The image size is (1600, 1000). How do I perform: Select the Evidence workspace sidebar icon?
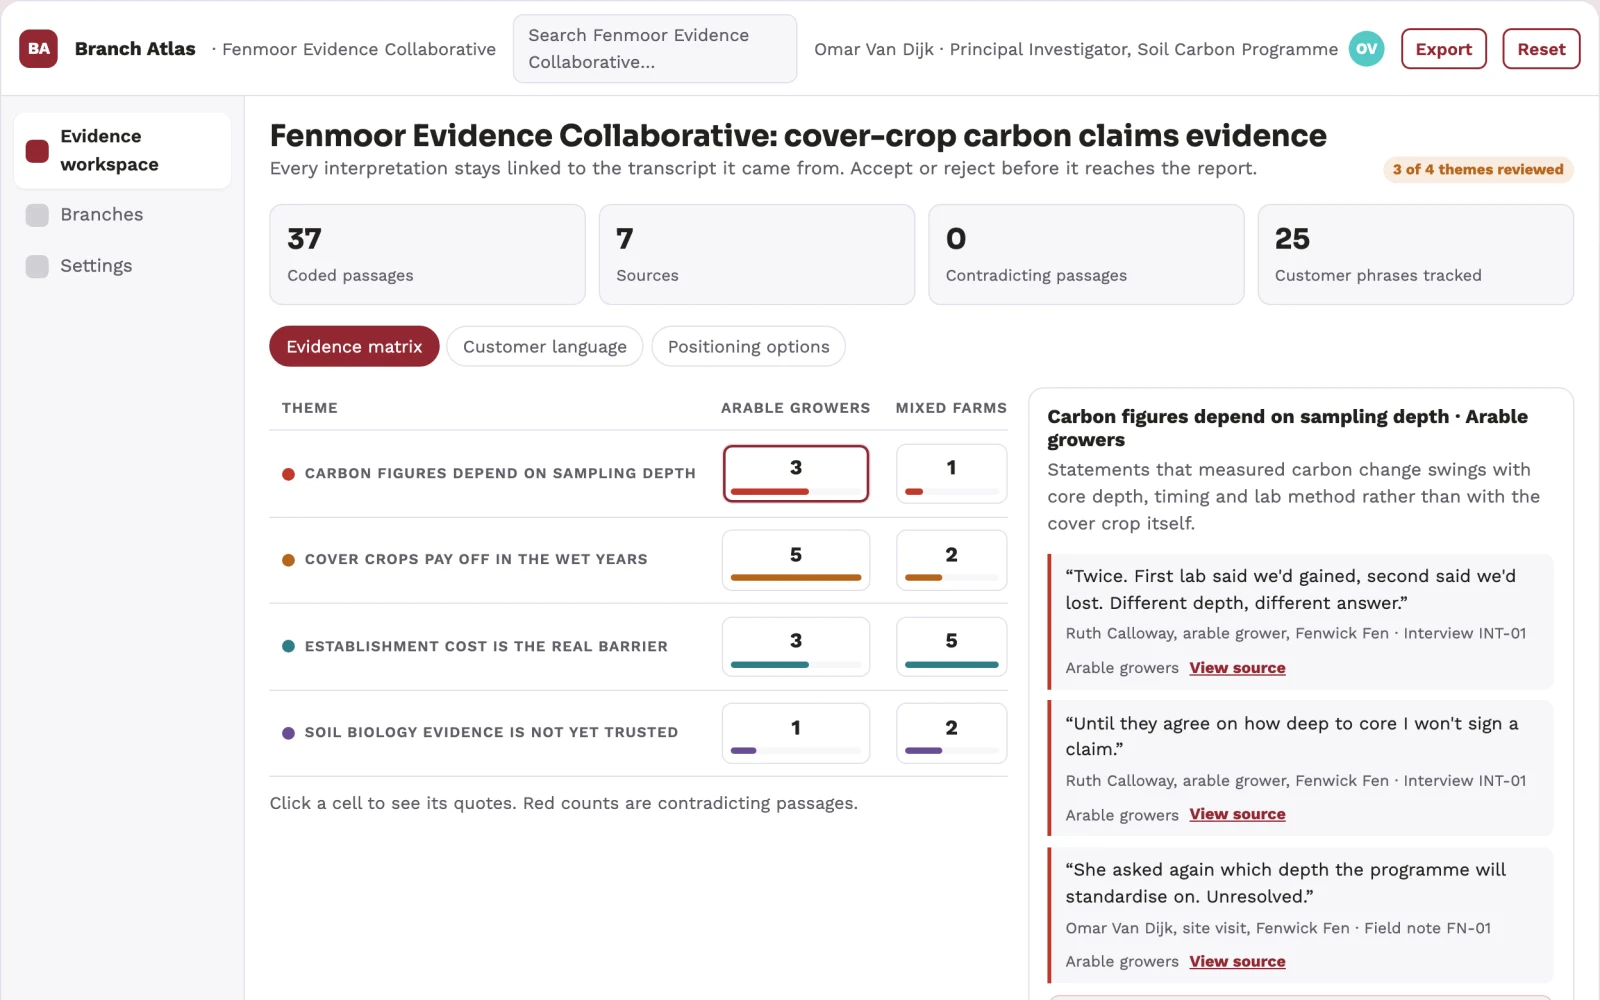(x=37, y=151)
